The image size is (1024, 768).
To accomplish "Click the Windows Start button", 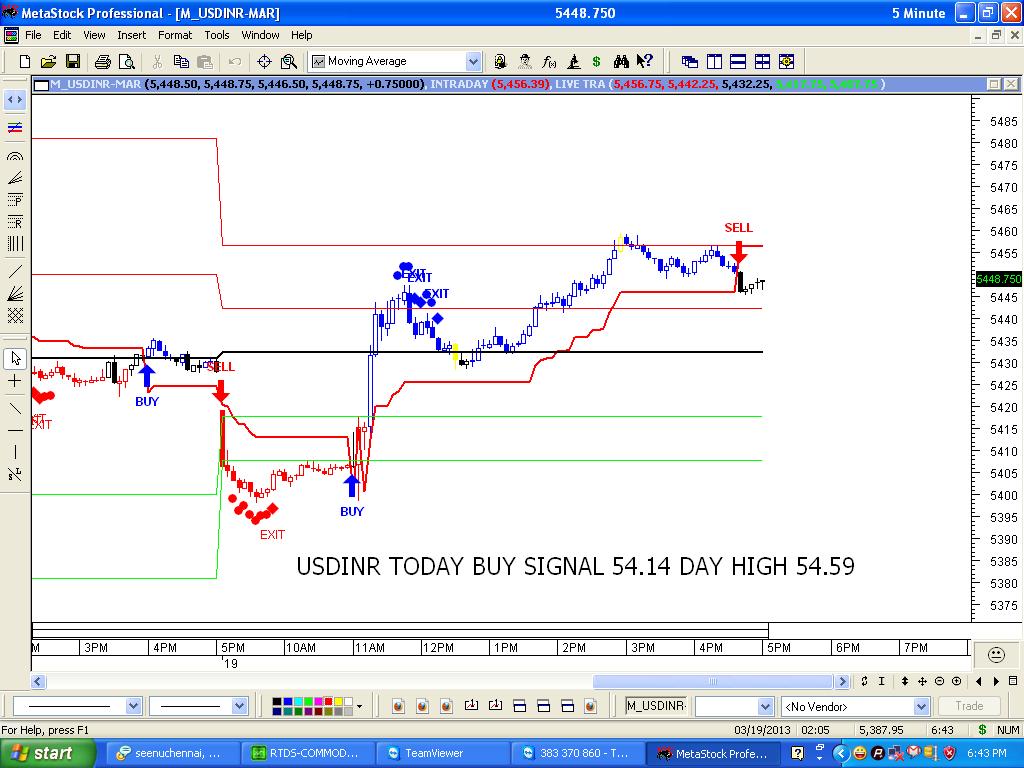I will coord(40,753).
